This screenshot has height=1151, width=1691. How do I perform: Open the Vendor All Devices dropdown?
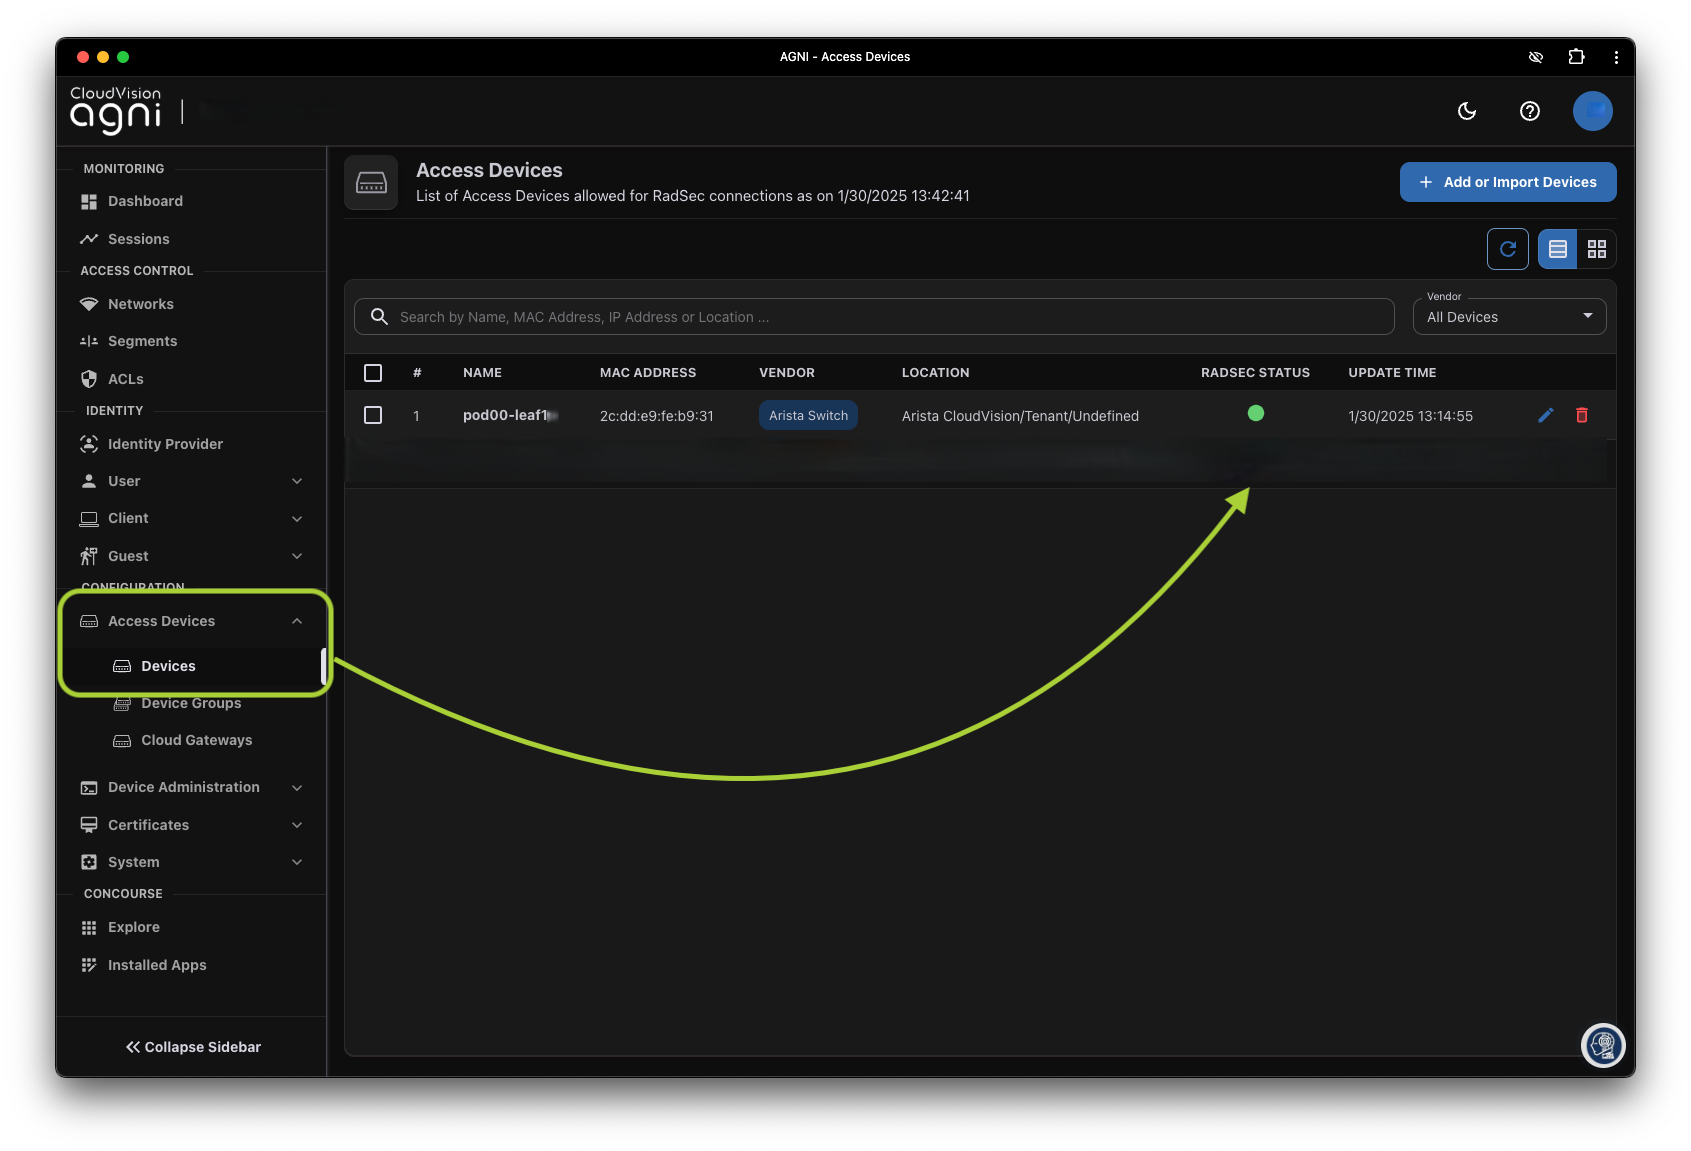pos(1508,317)
